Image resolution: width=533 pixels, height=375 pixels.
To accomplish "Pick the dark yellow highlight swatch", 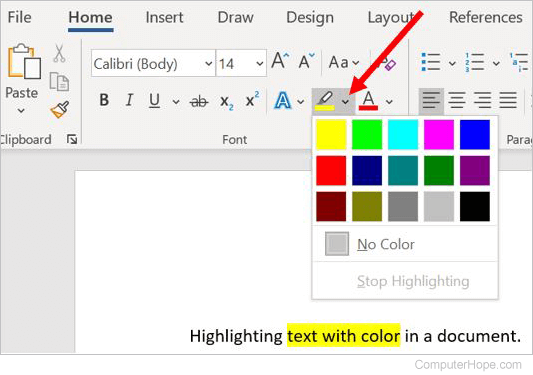I will (x=367, y=206).
